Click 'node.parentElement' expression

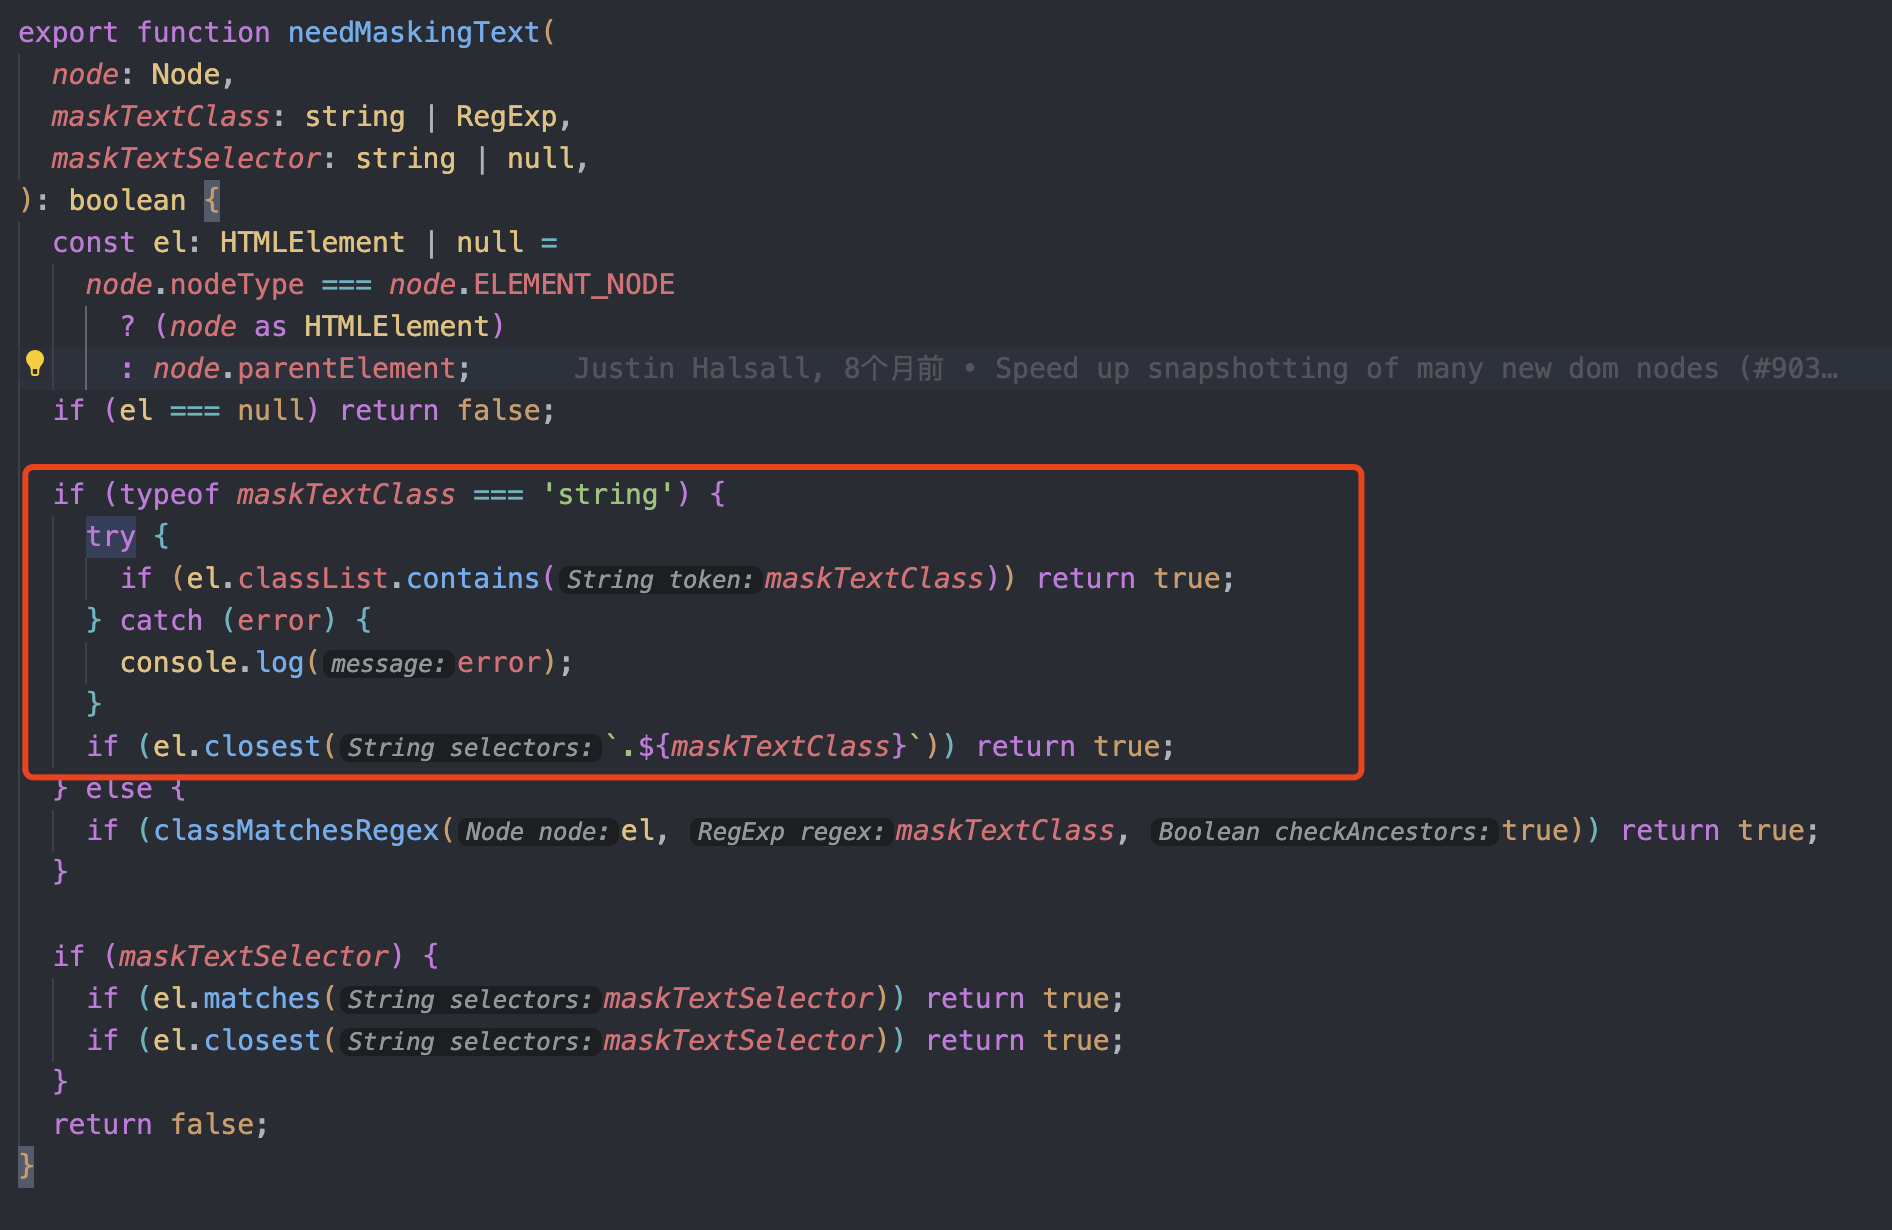pos(305,368)
